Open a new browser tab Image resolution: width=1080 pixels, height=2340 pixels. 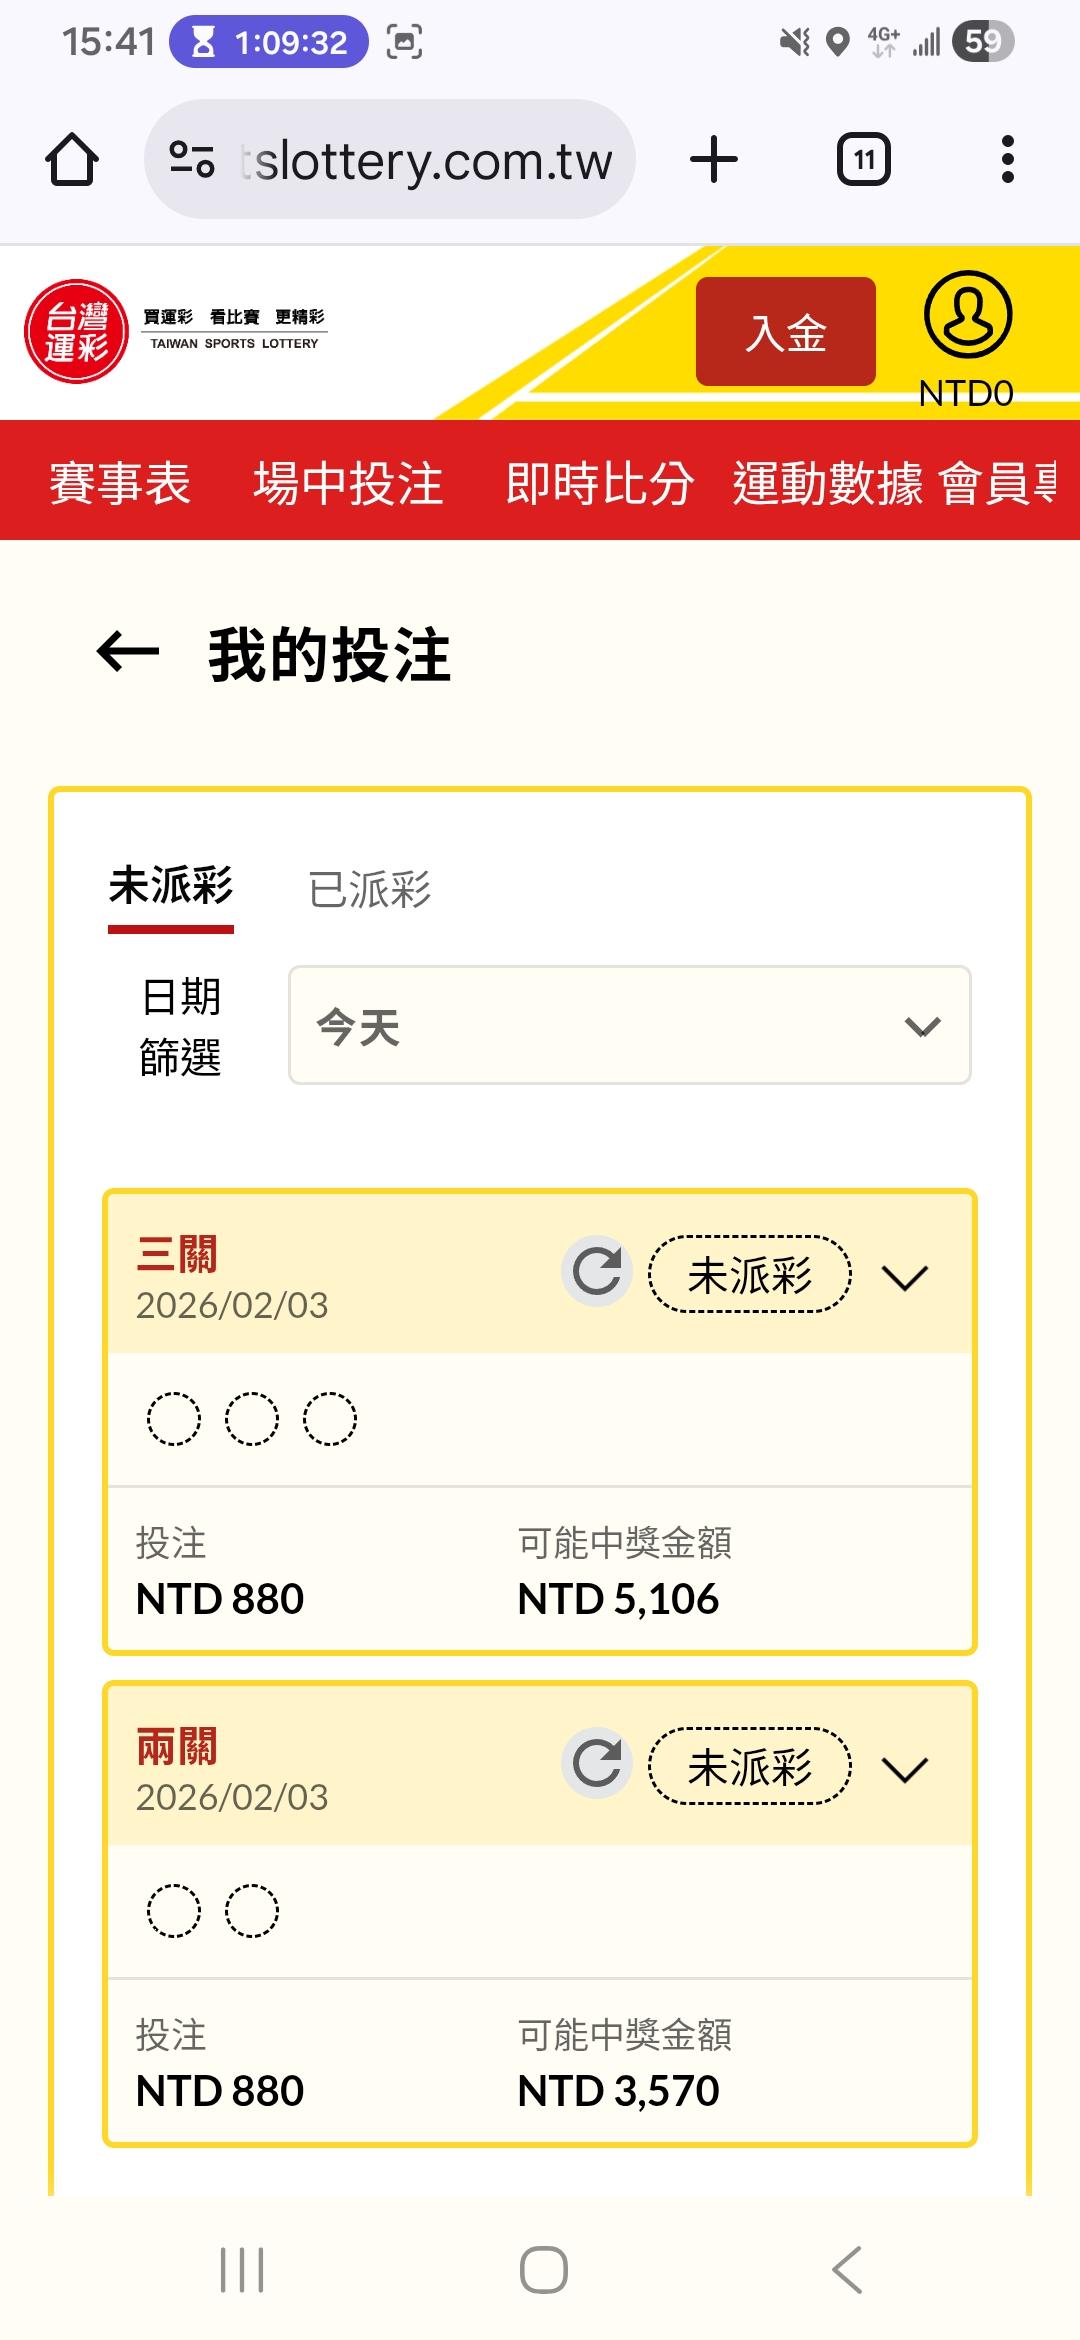[714, 160]
